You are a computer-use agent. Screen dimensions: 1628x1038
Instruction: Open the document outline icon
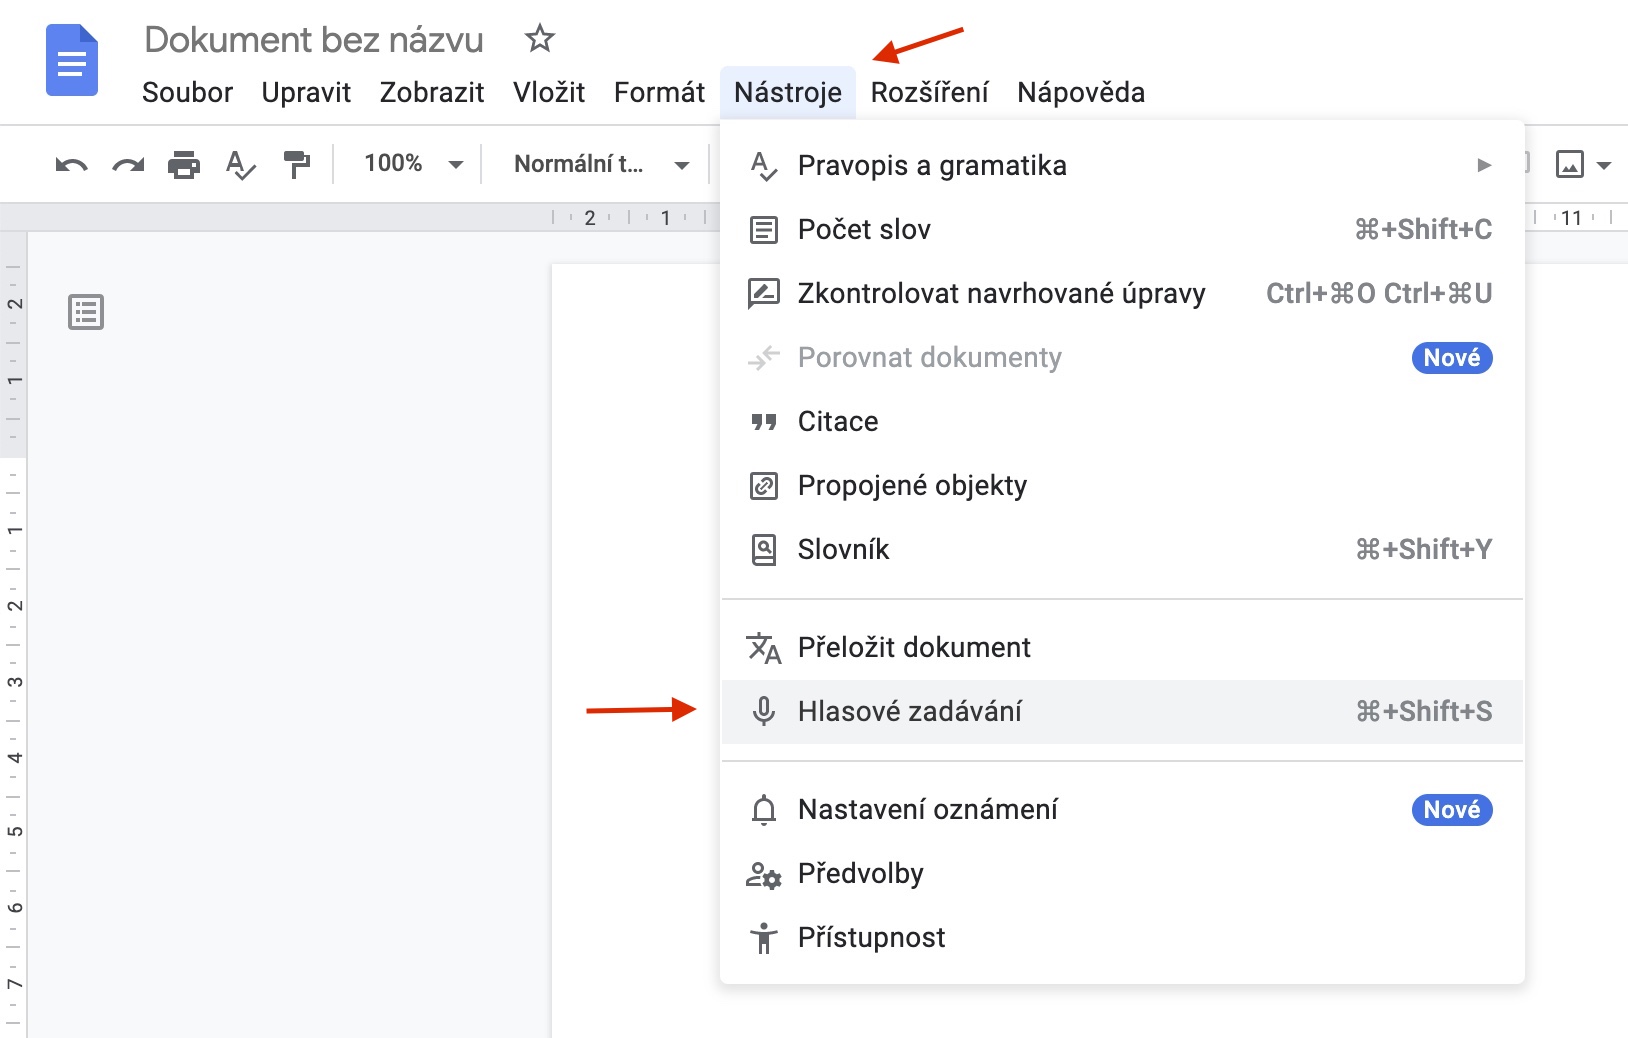[x=86, y=312]
